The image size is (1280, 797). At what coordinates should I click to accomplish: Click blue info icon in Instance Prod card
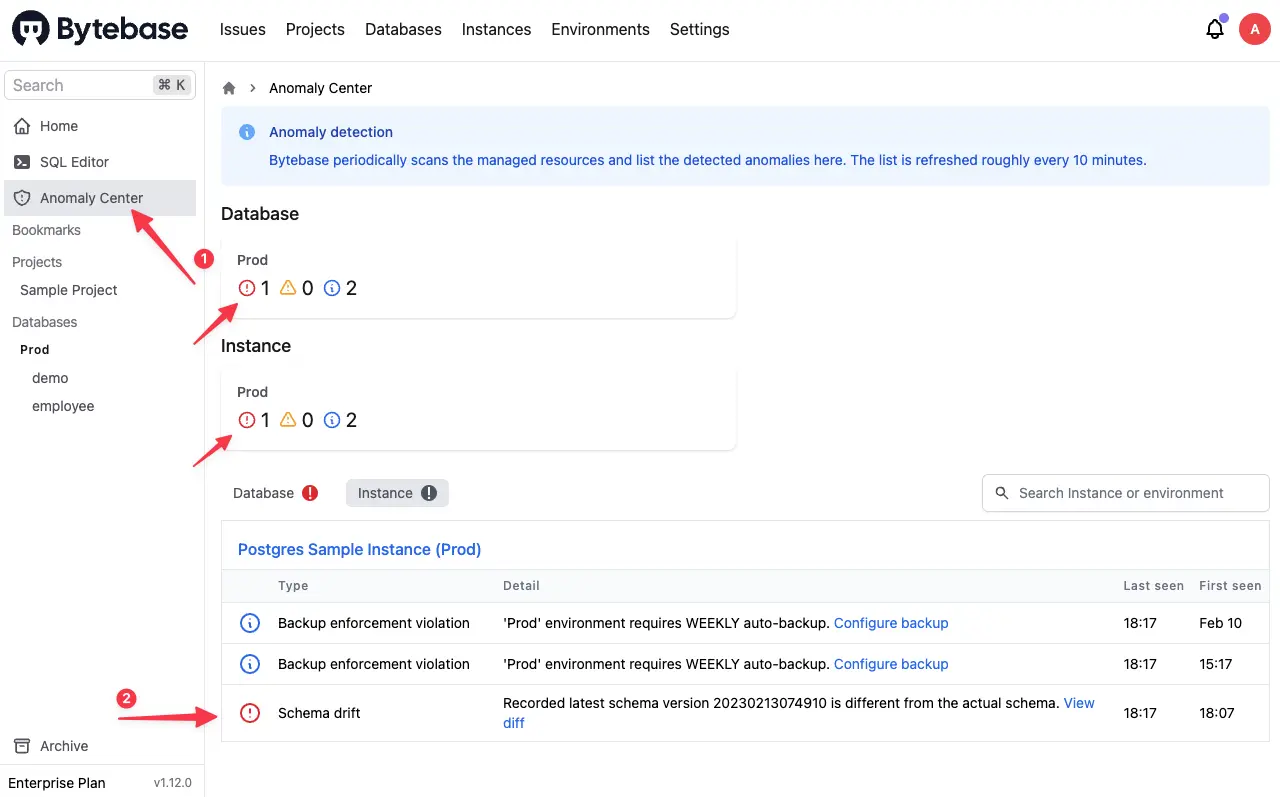[332, 420]
